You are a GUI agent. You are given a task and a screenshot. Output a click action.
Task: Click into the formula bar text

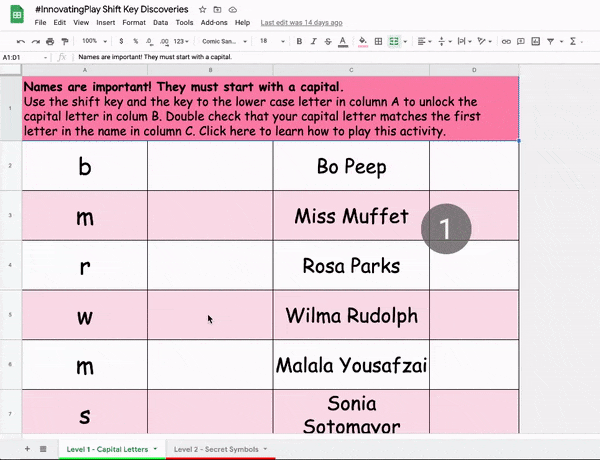155,57
